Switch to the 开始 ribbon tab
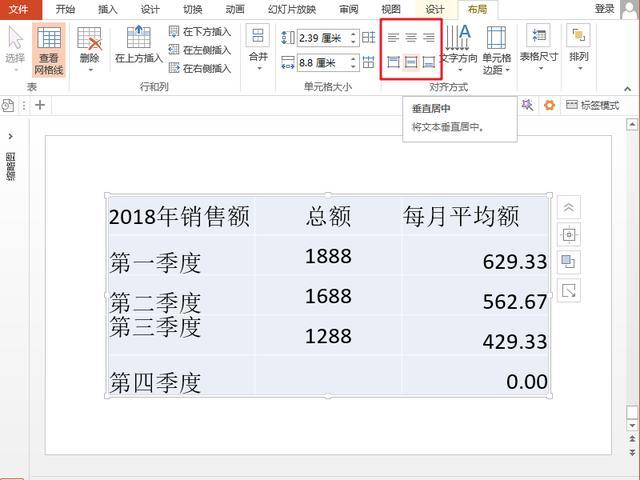This screenshot has height=480, width=640. [x=65, y=9]
